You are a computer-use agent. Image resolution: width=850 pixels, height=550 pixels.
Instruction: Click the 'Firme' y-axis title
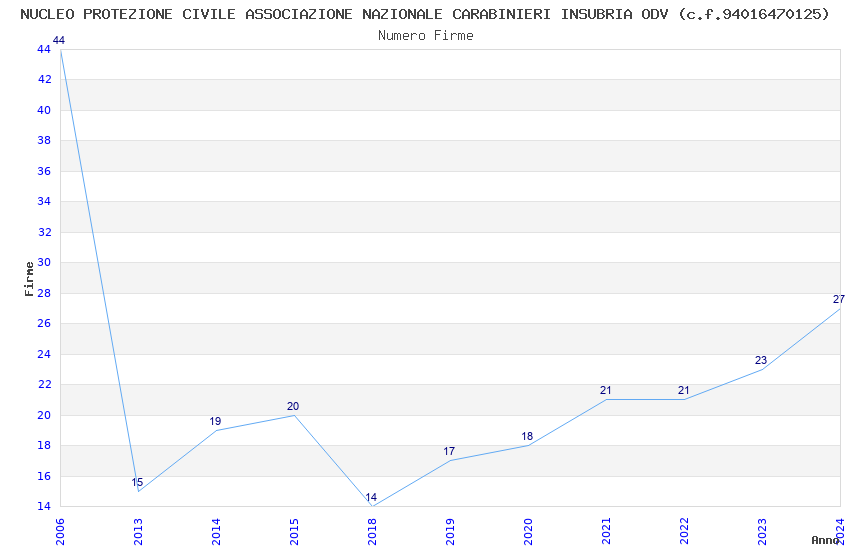click(29, 279)
